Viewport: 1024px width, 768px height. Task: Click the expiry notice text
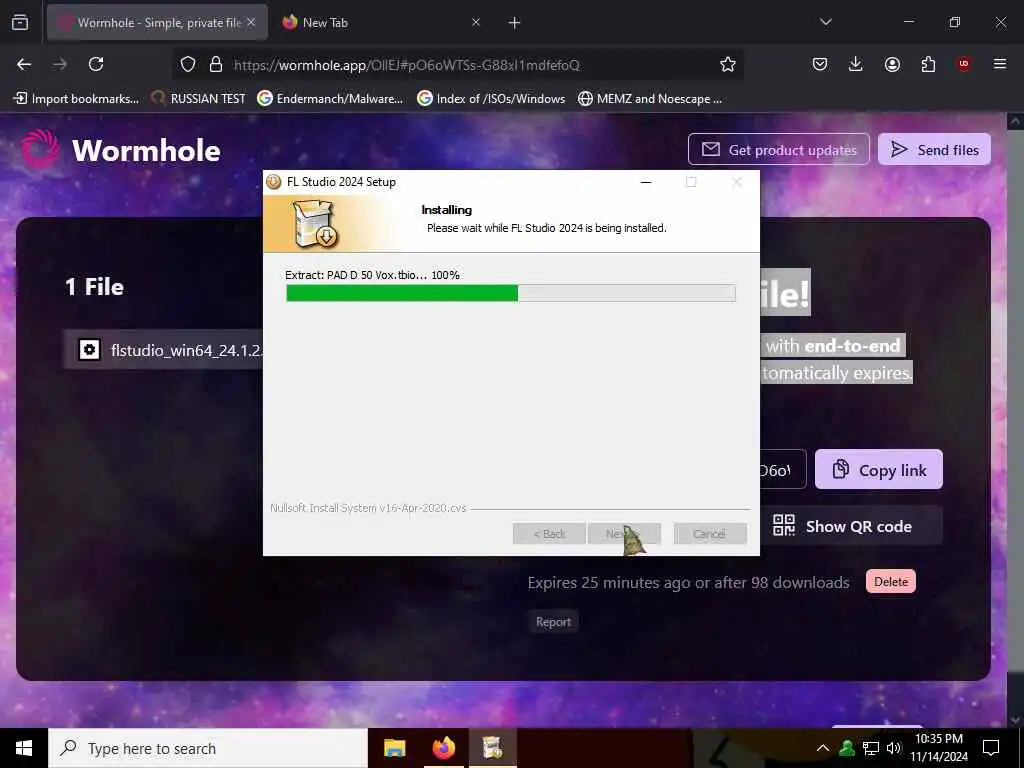click(688, 582)
